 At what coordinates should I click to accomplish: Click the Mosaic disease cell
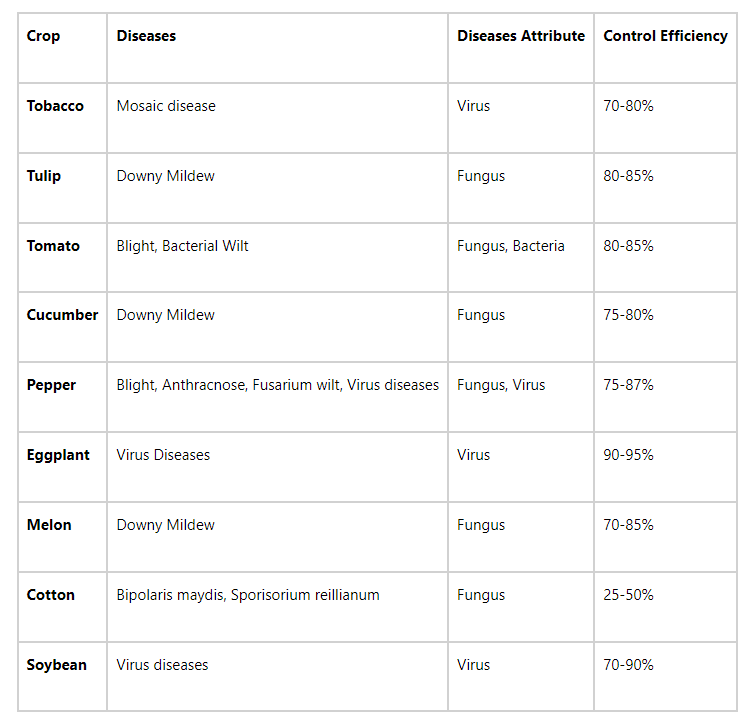click(x=166, y=106)
